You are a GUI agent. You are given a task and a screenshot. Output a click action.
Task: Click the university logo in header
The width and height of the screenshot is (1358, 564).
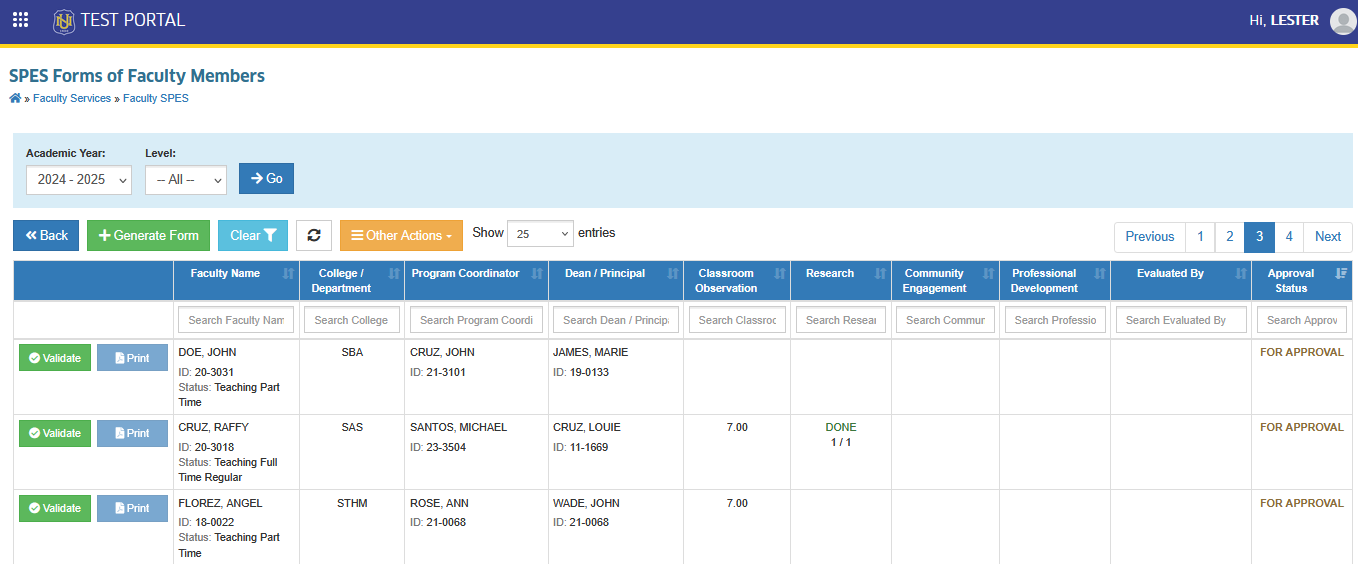64,20
